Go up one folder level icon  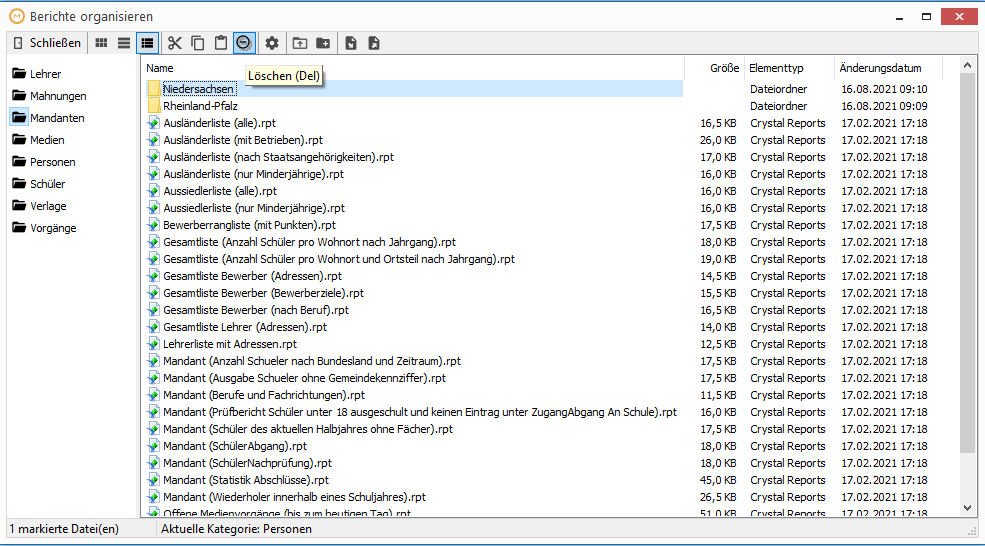pos(300,43)
